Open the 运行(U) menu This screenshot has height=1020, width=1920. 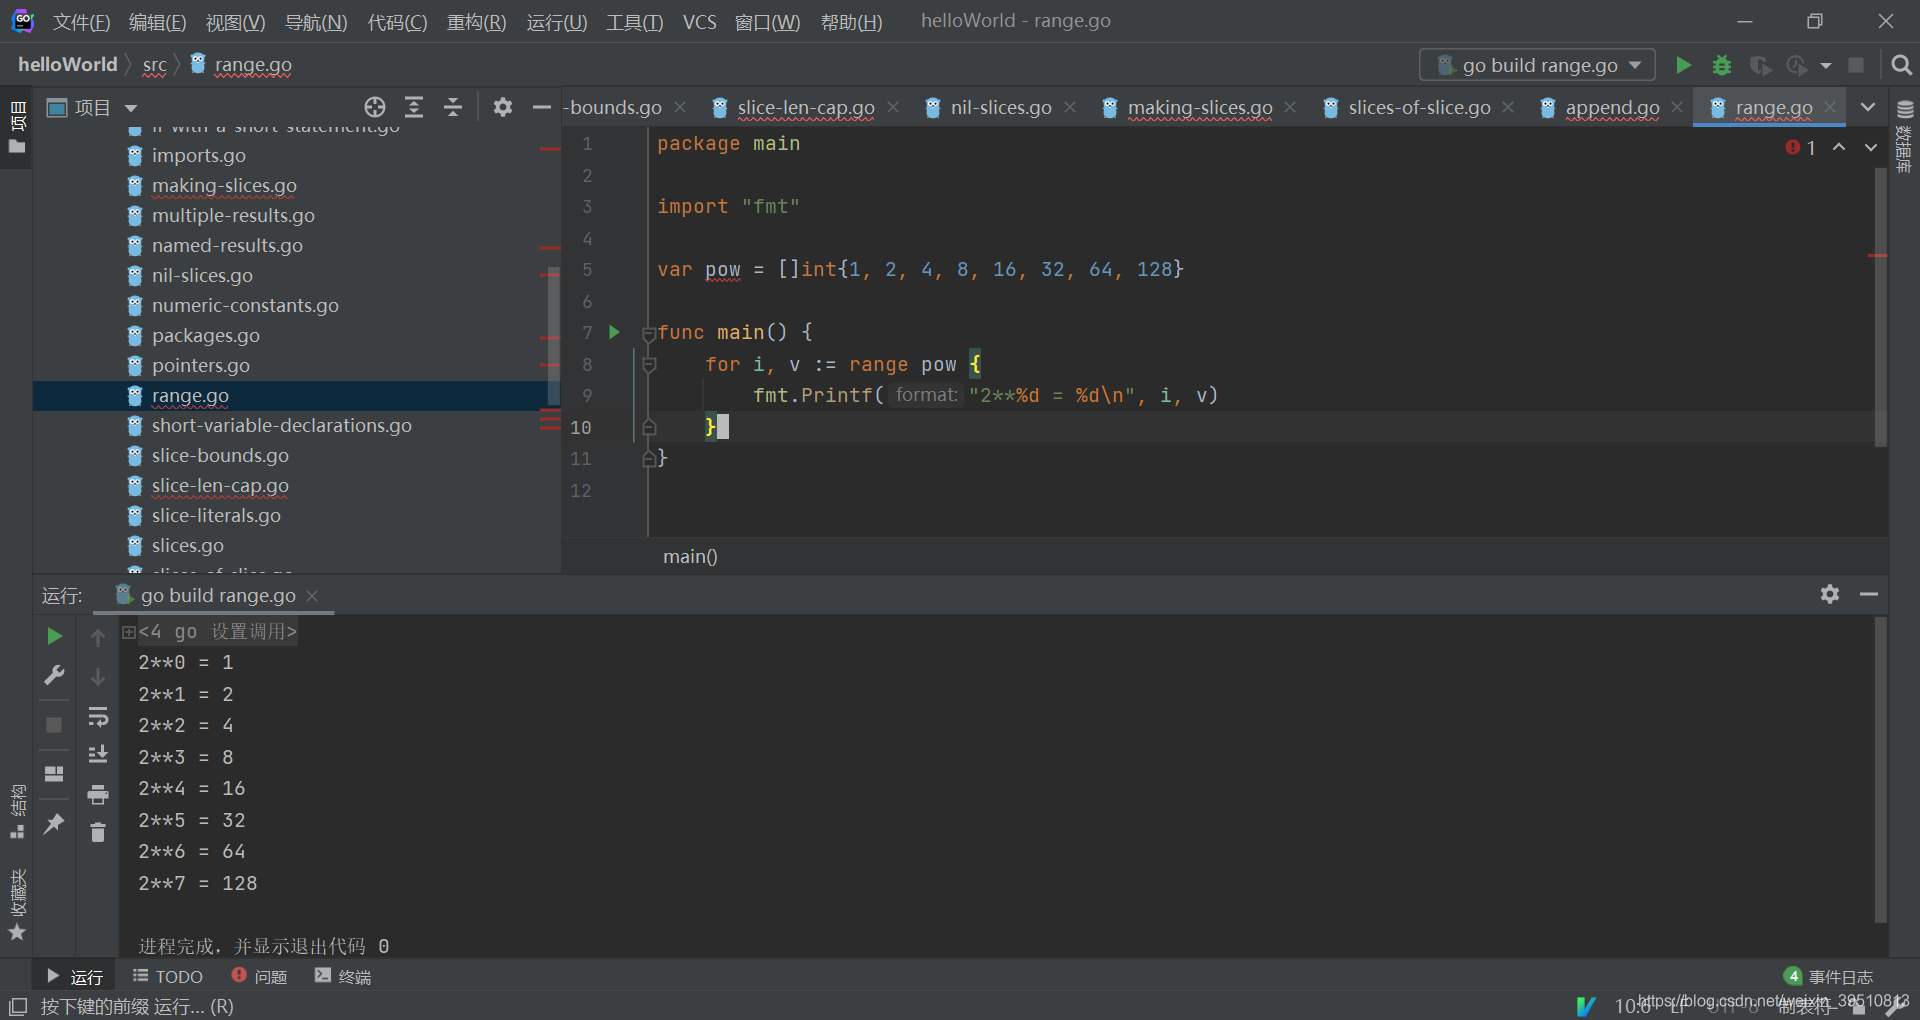click(x=556, y=22)
